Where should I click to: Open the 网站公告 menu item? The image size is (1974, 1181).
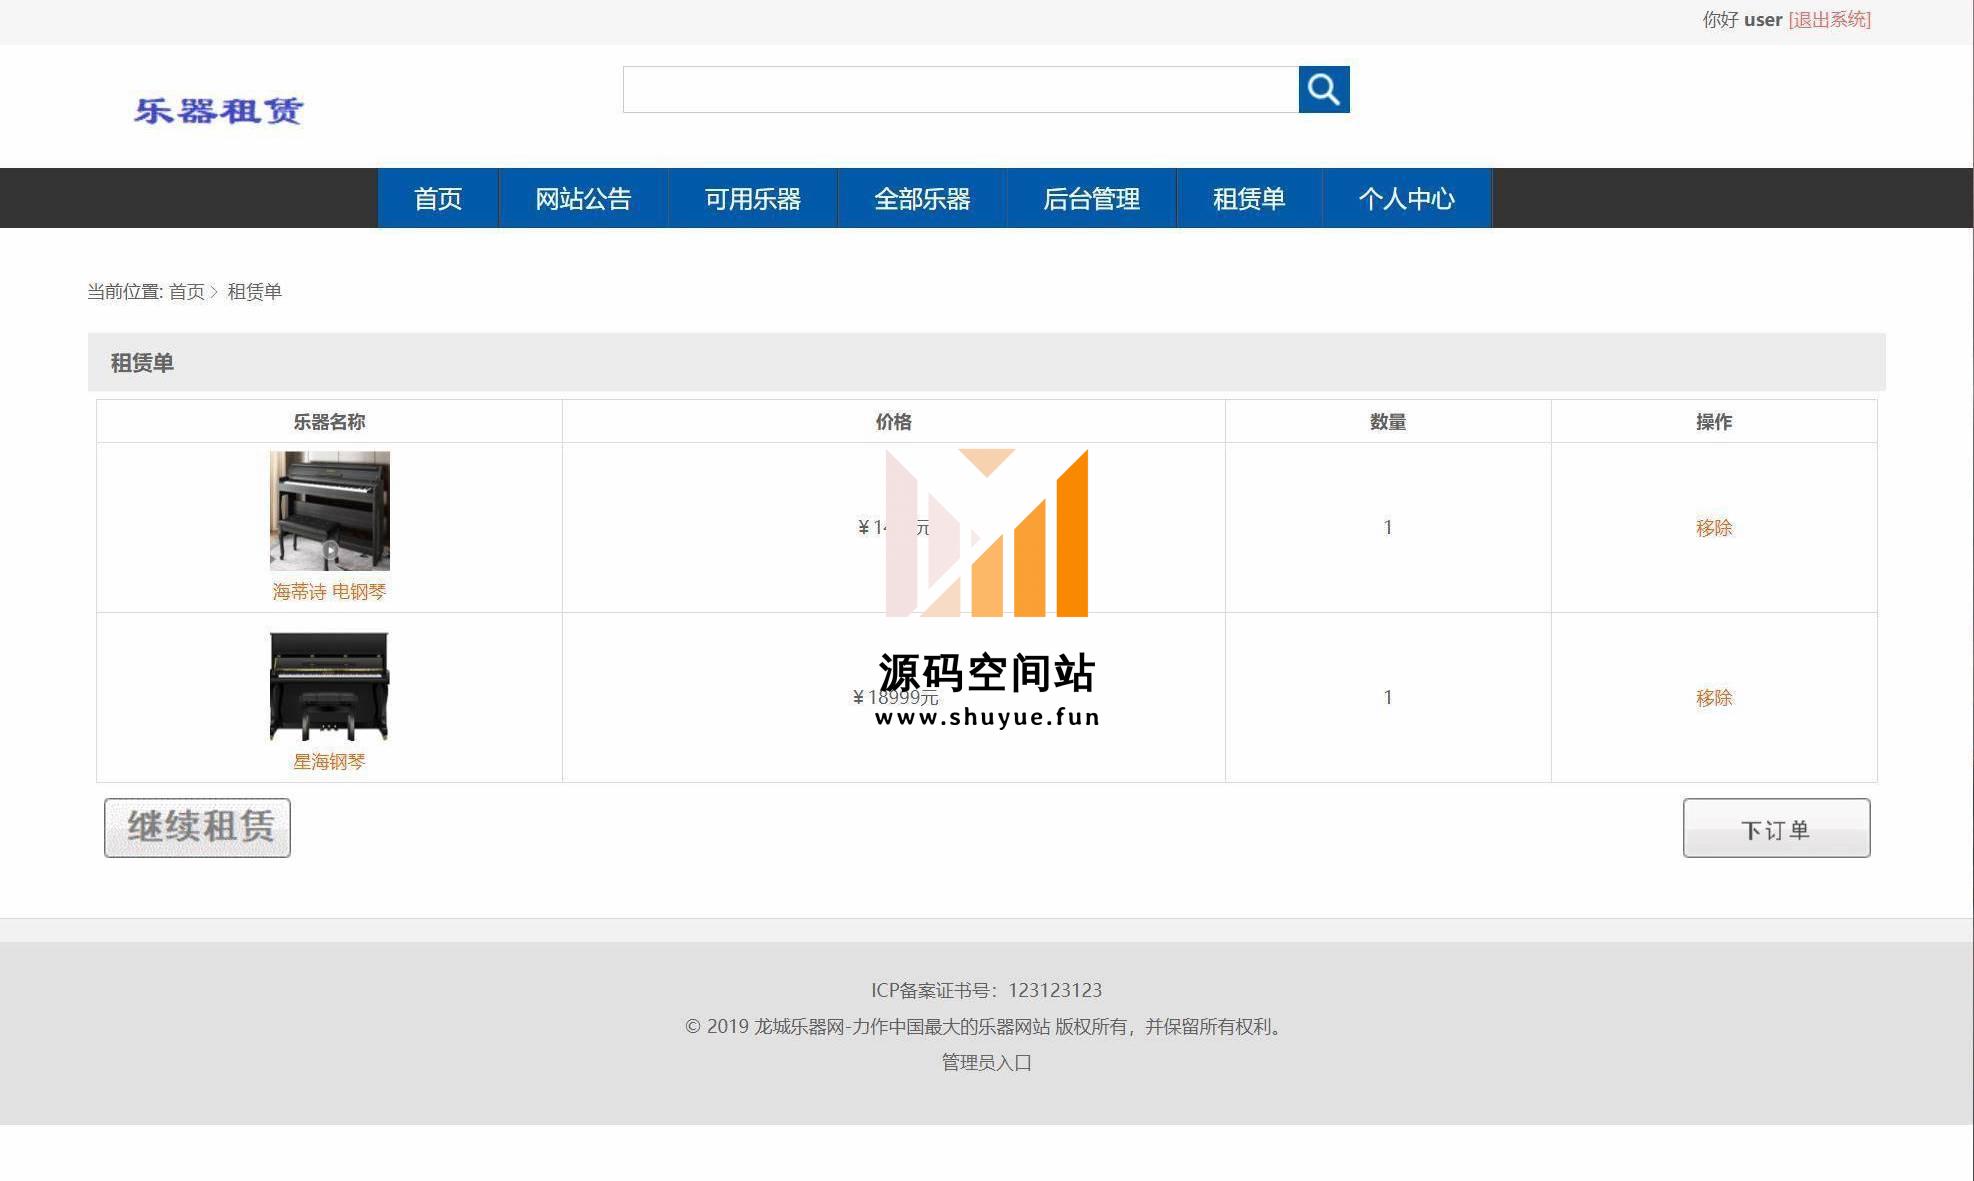coord(583,198)
